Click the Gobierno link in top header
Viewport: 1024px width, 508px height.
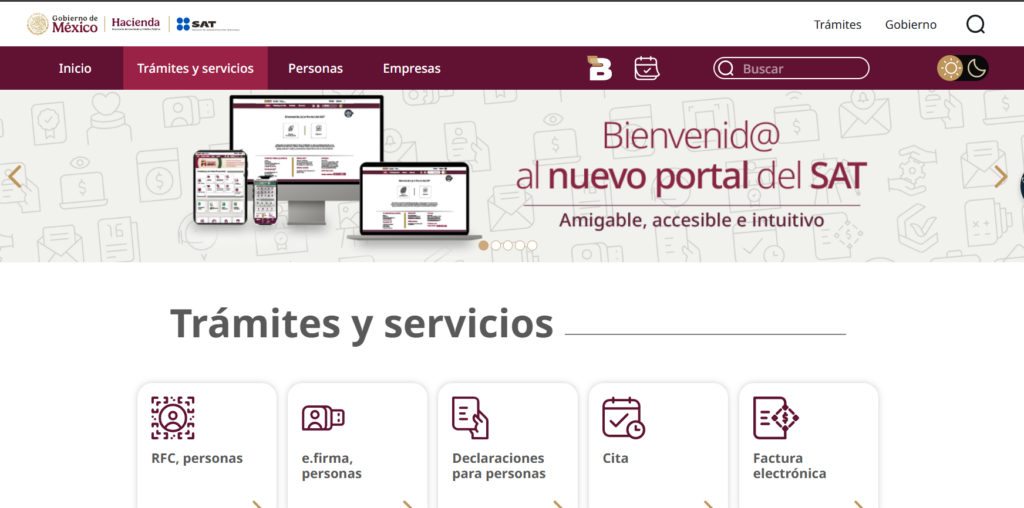click(910, 25)
